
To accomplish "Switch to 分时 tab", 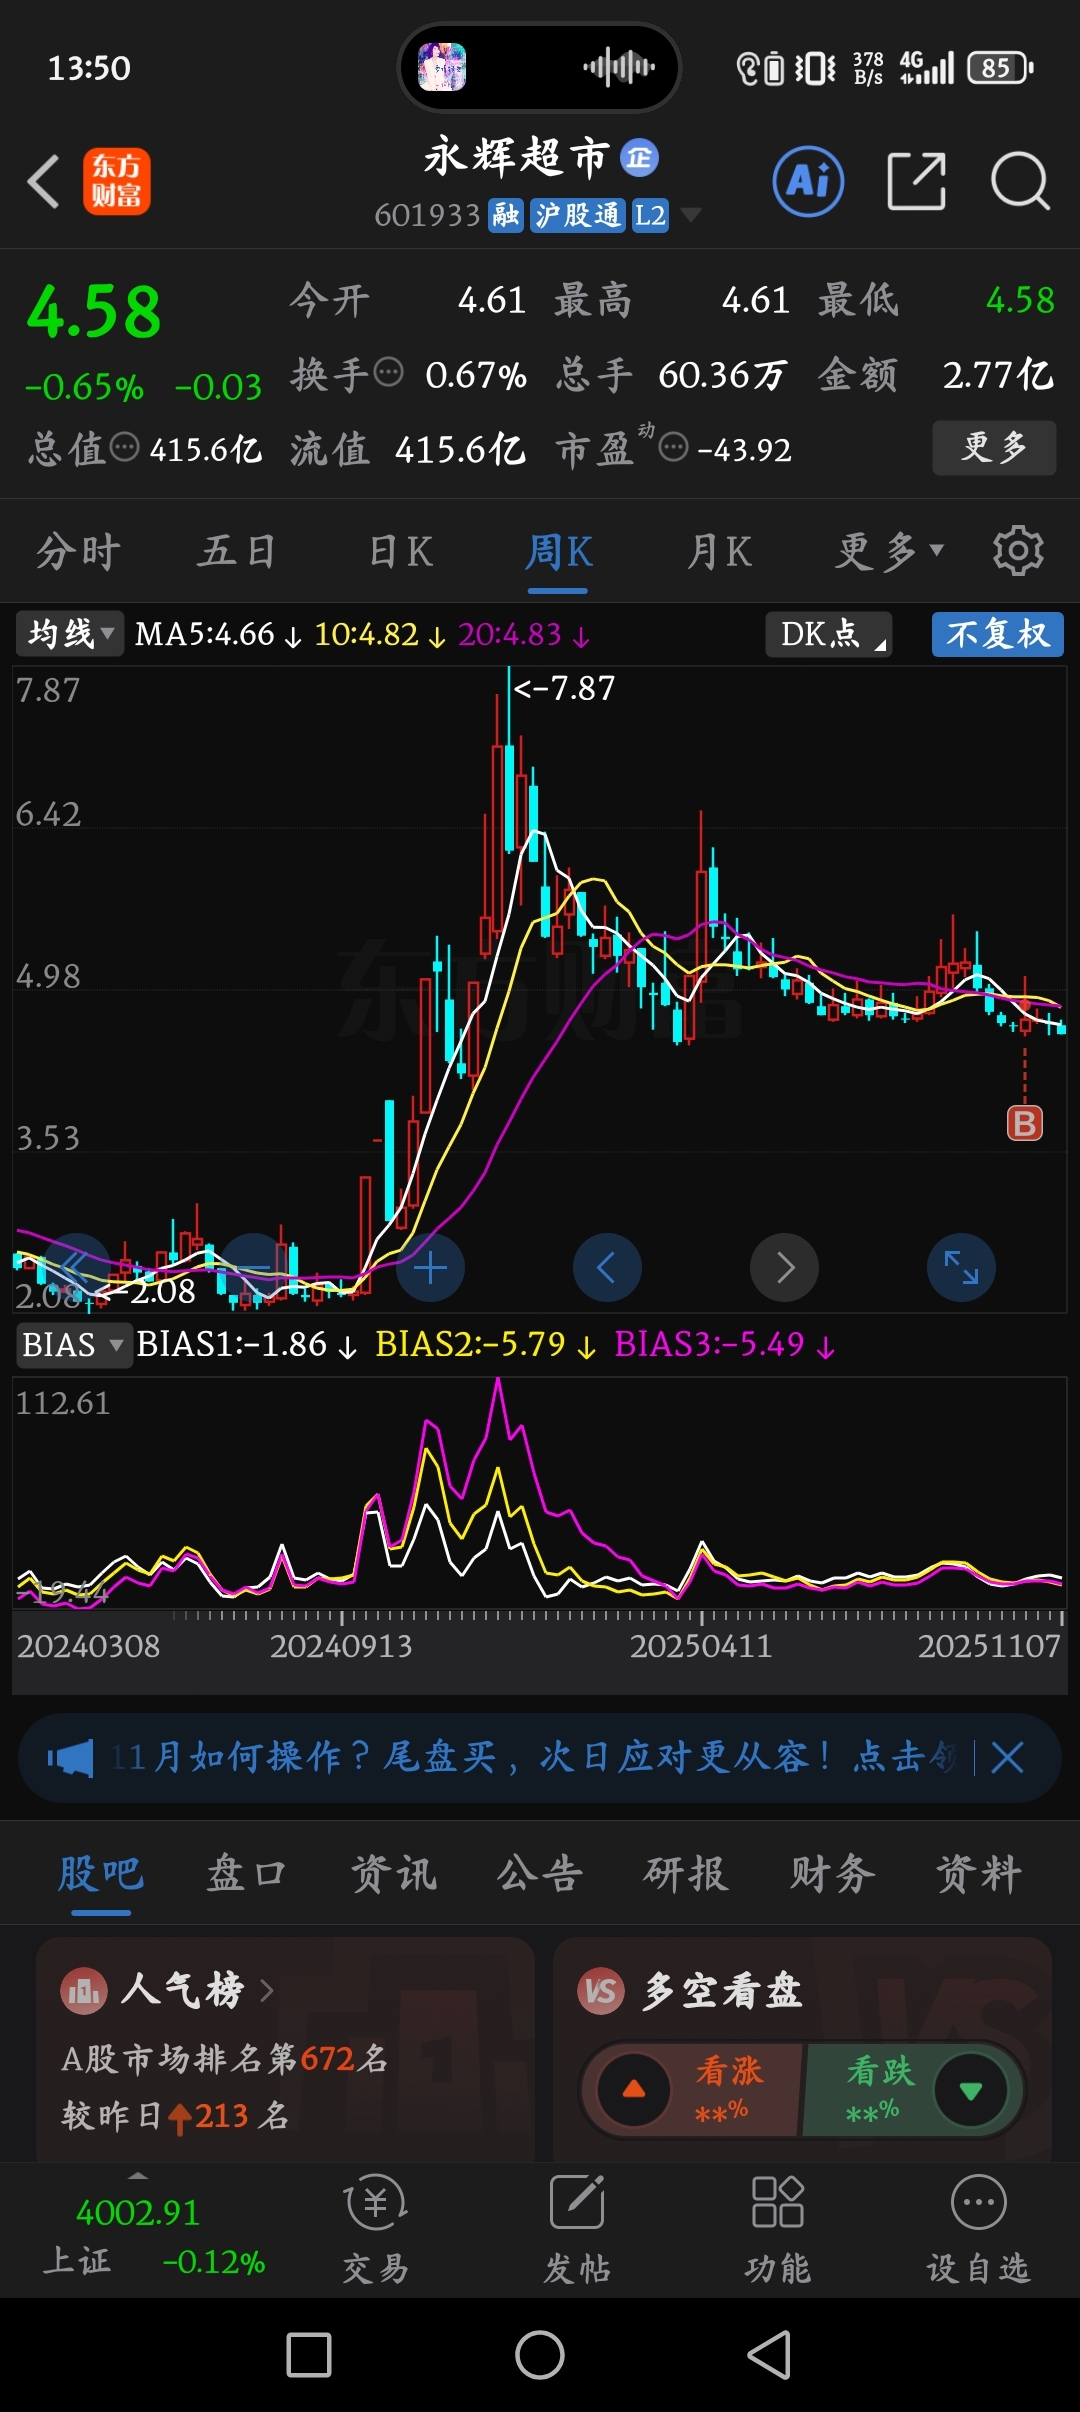I will 79,551.
